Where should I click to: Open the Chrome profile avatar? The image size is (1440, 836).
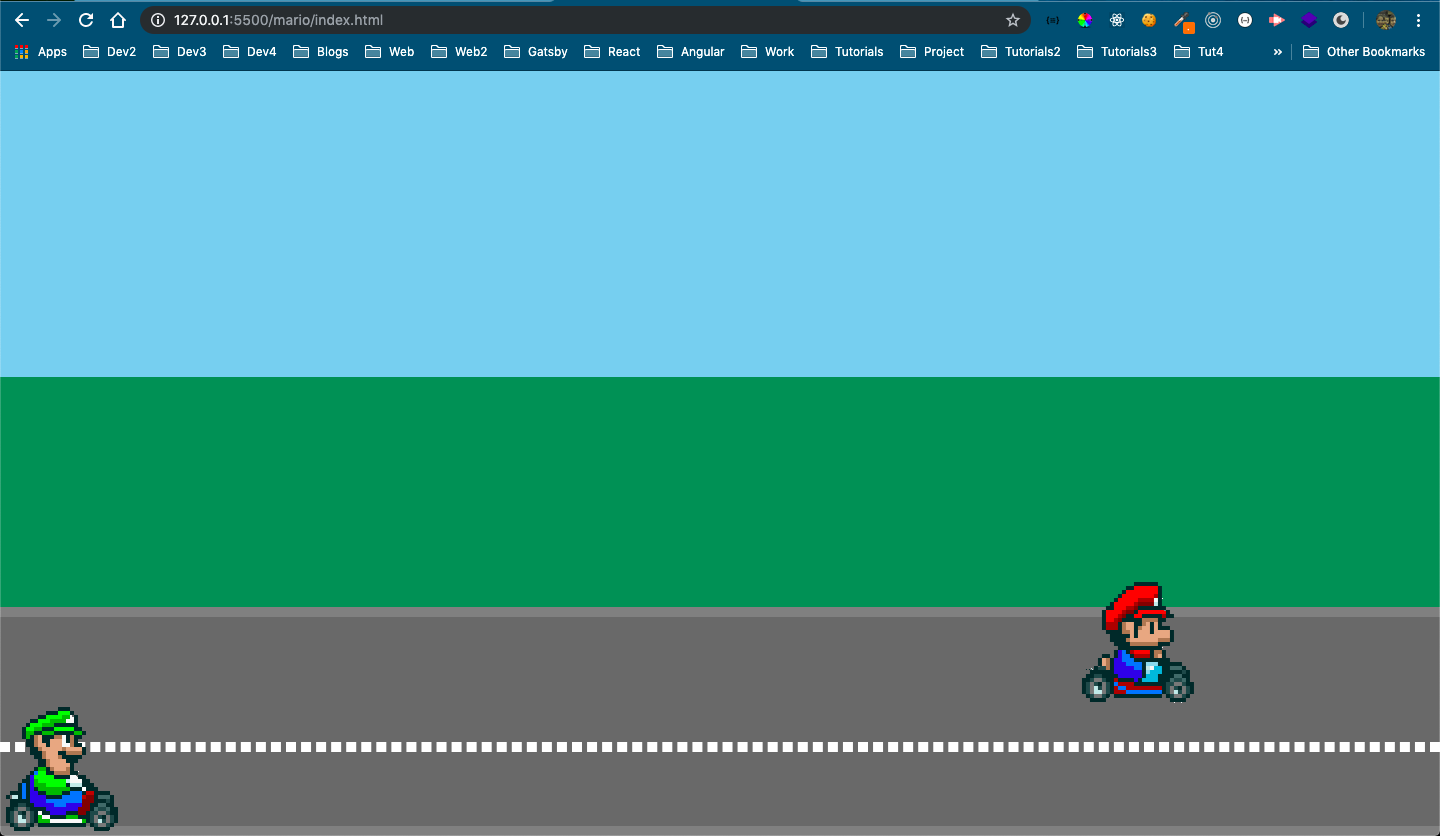pyautogui.click(x=1386, y=20)
